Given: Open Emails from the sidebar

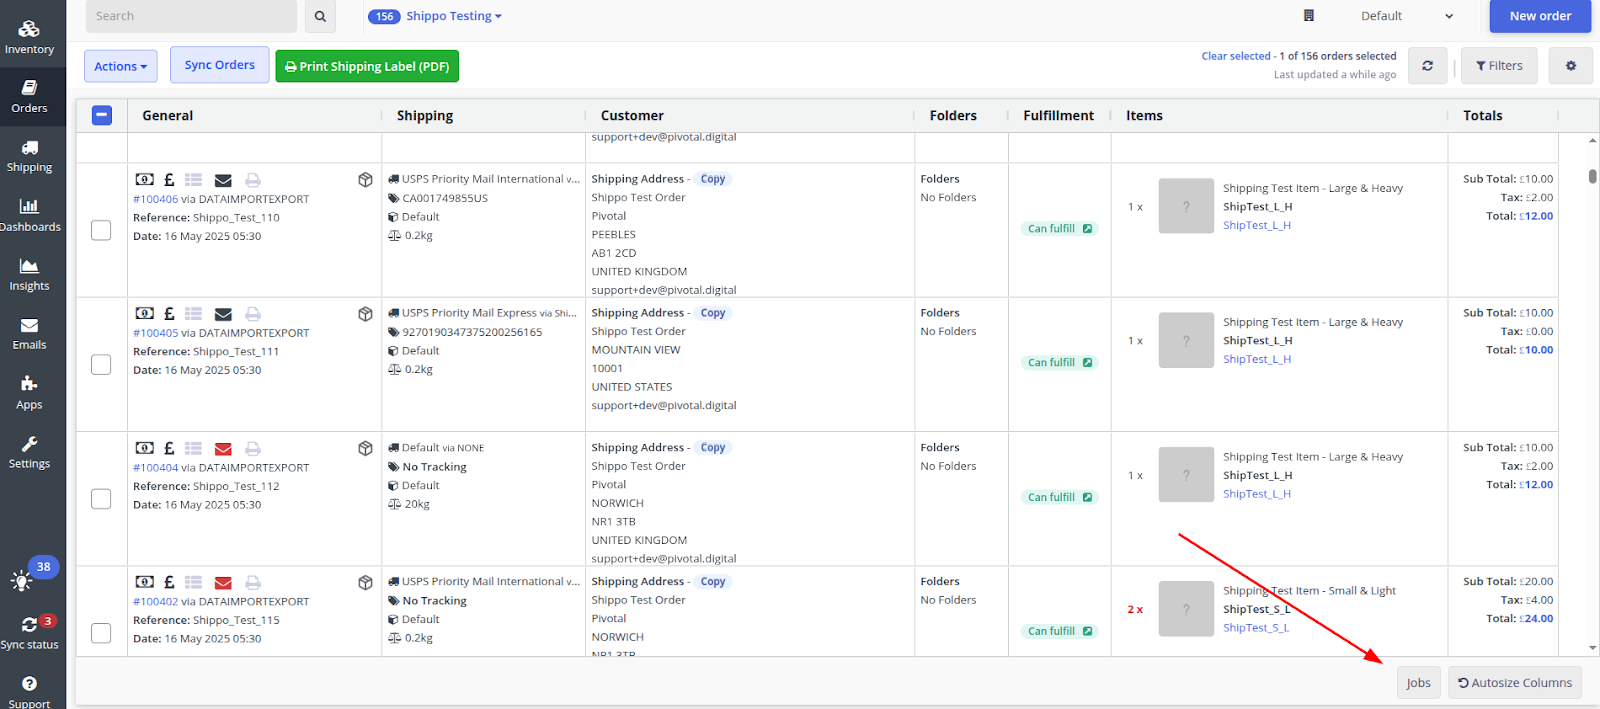Looking at the screenshot, I should [x=30, y=334].
